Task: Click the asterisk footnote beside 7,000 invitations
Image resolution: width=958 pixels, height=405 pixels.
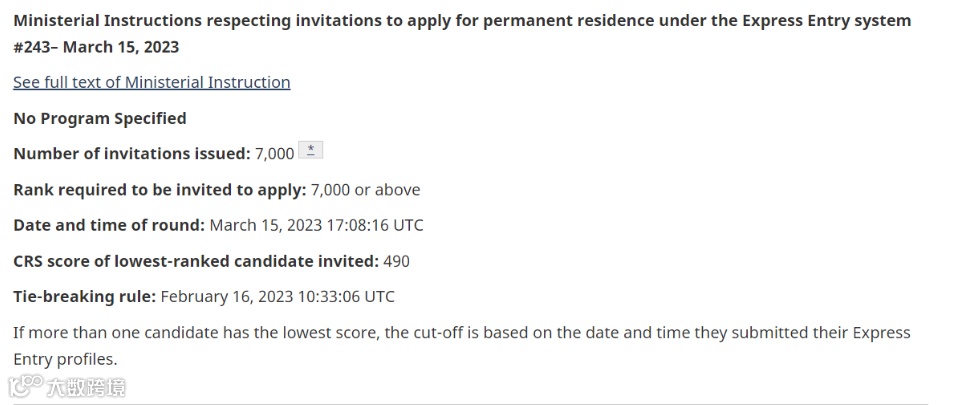Action: tap(311, 151)
